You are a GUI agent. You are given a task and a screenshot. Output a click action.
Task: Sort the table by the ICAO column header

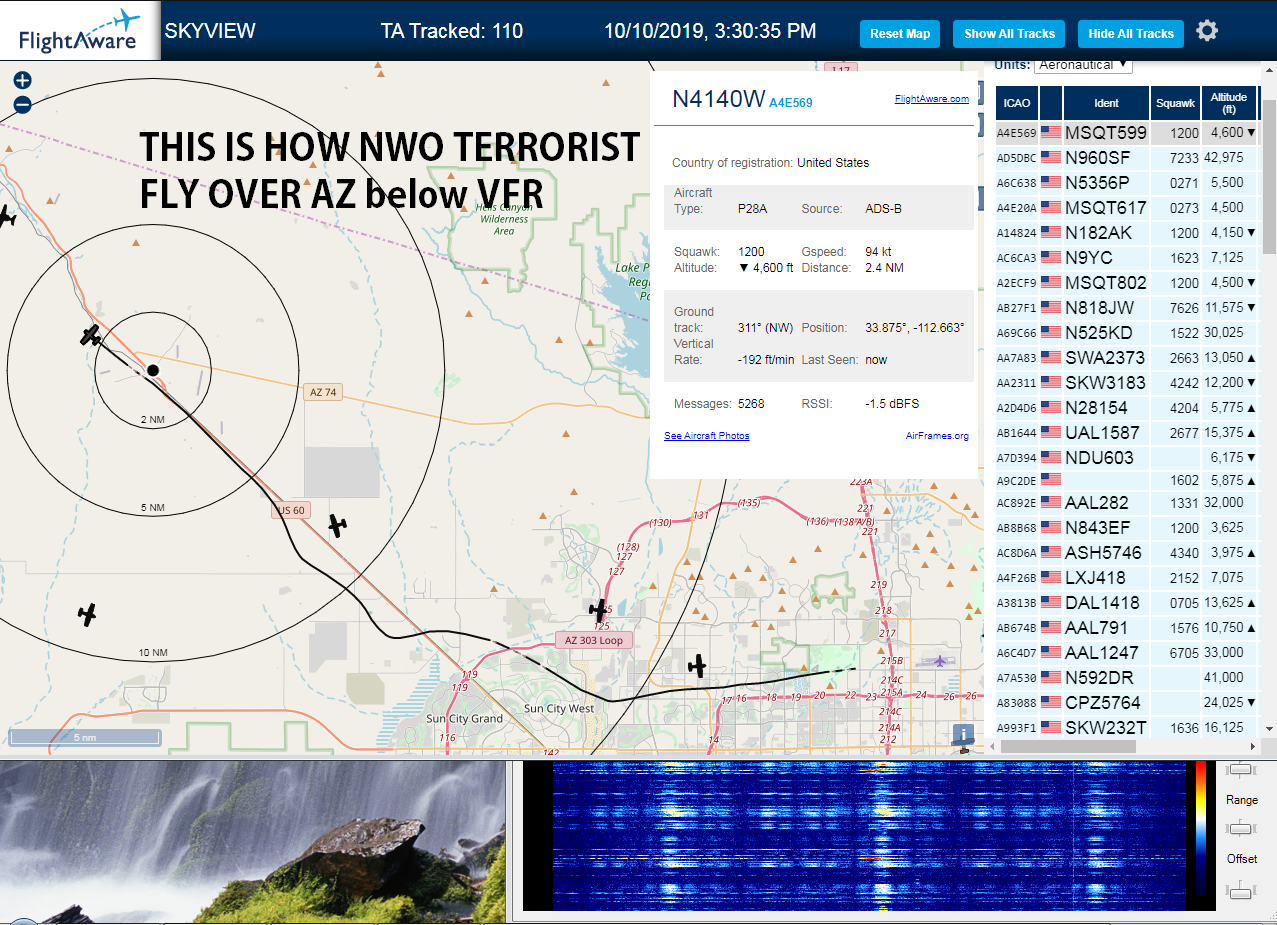(1016, 103)
